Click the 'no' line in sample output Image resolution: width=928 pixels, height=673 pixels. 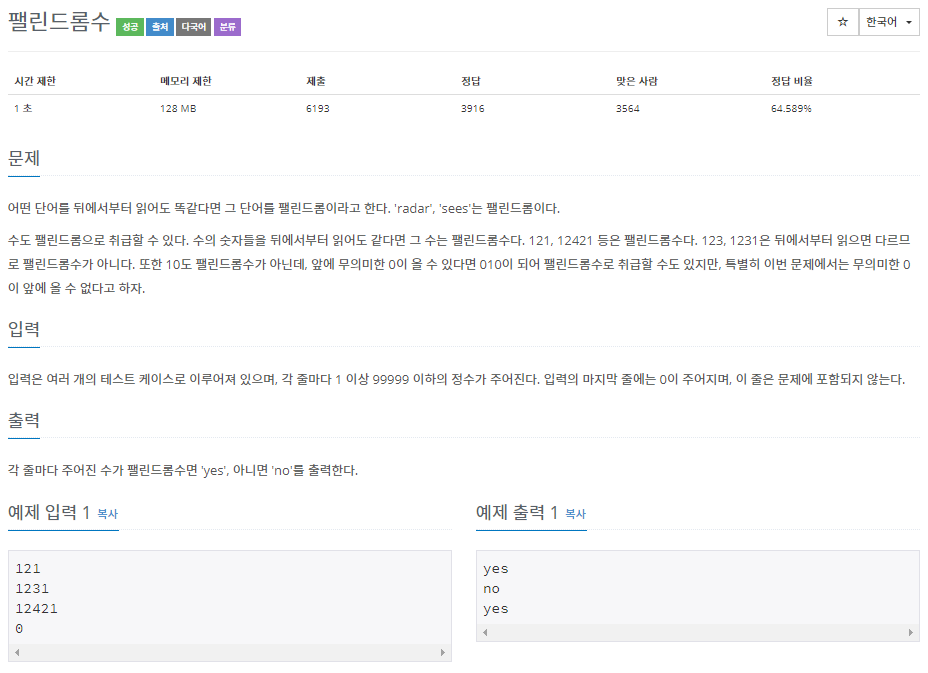pos(491,589)
